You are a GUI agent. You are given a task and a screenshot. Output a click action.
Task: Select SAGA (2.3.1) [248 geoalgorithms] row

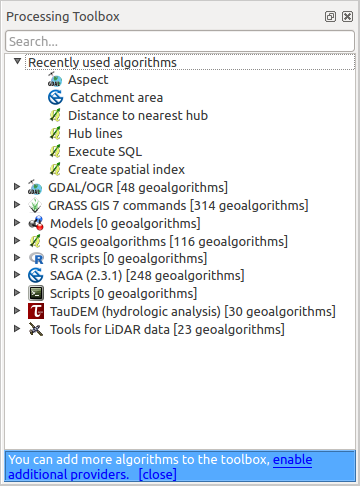147,276
